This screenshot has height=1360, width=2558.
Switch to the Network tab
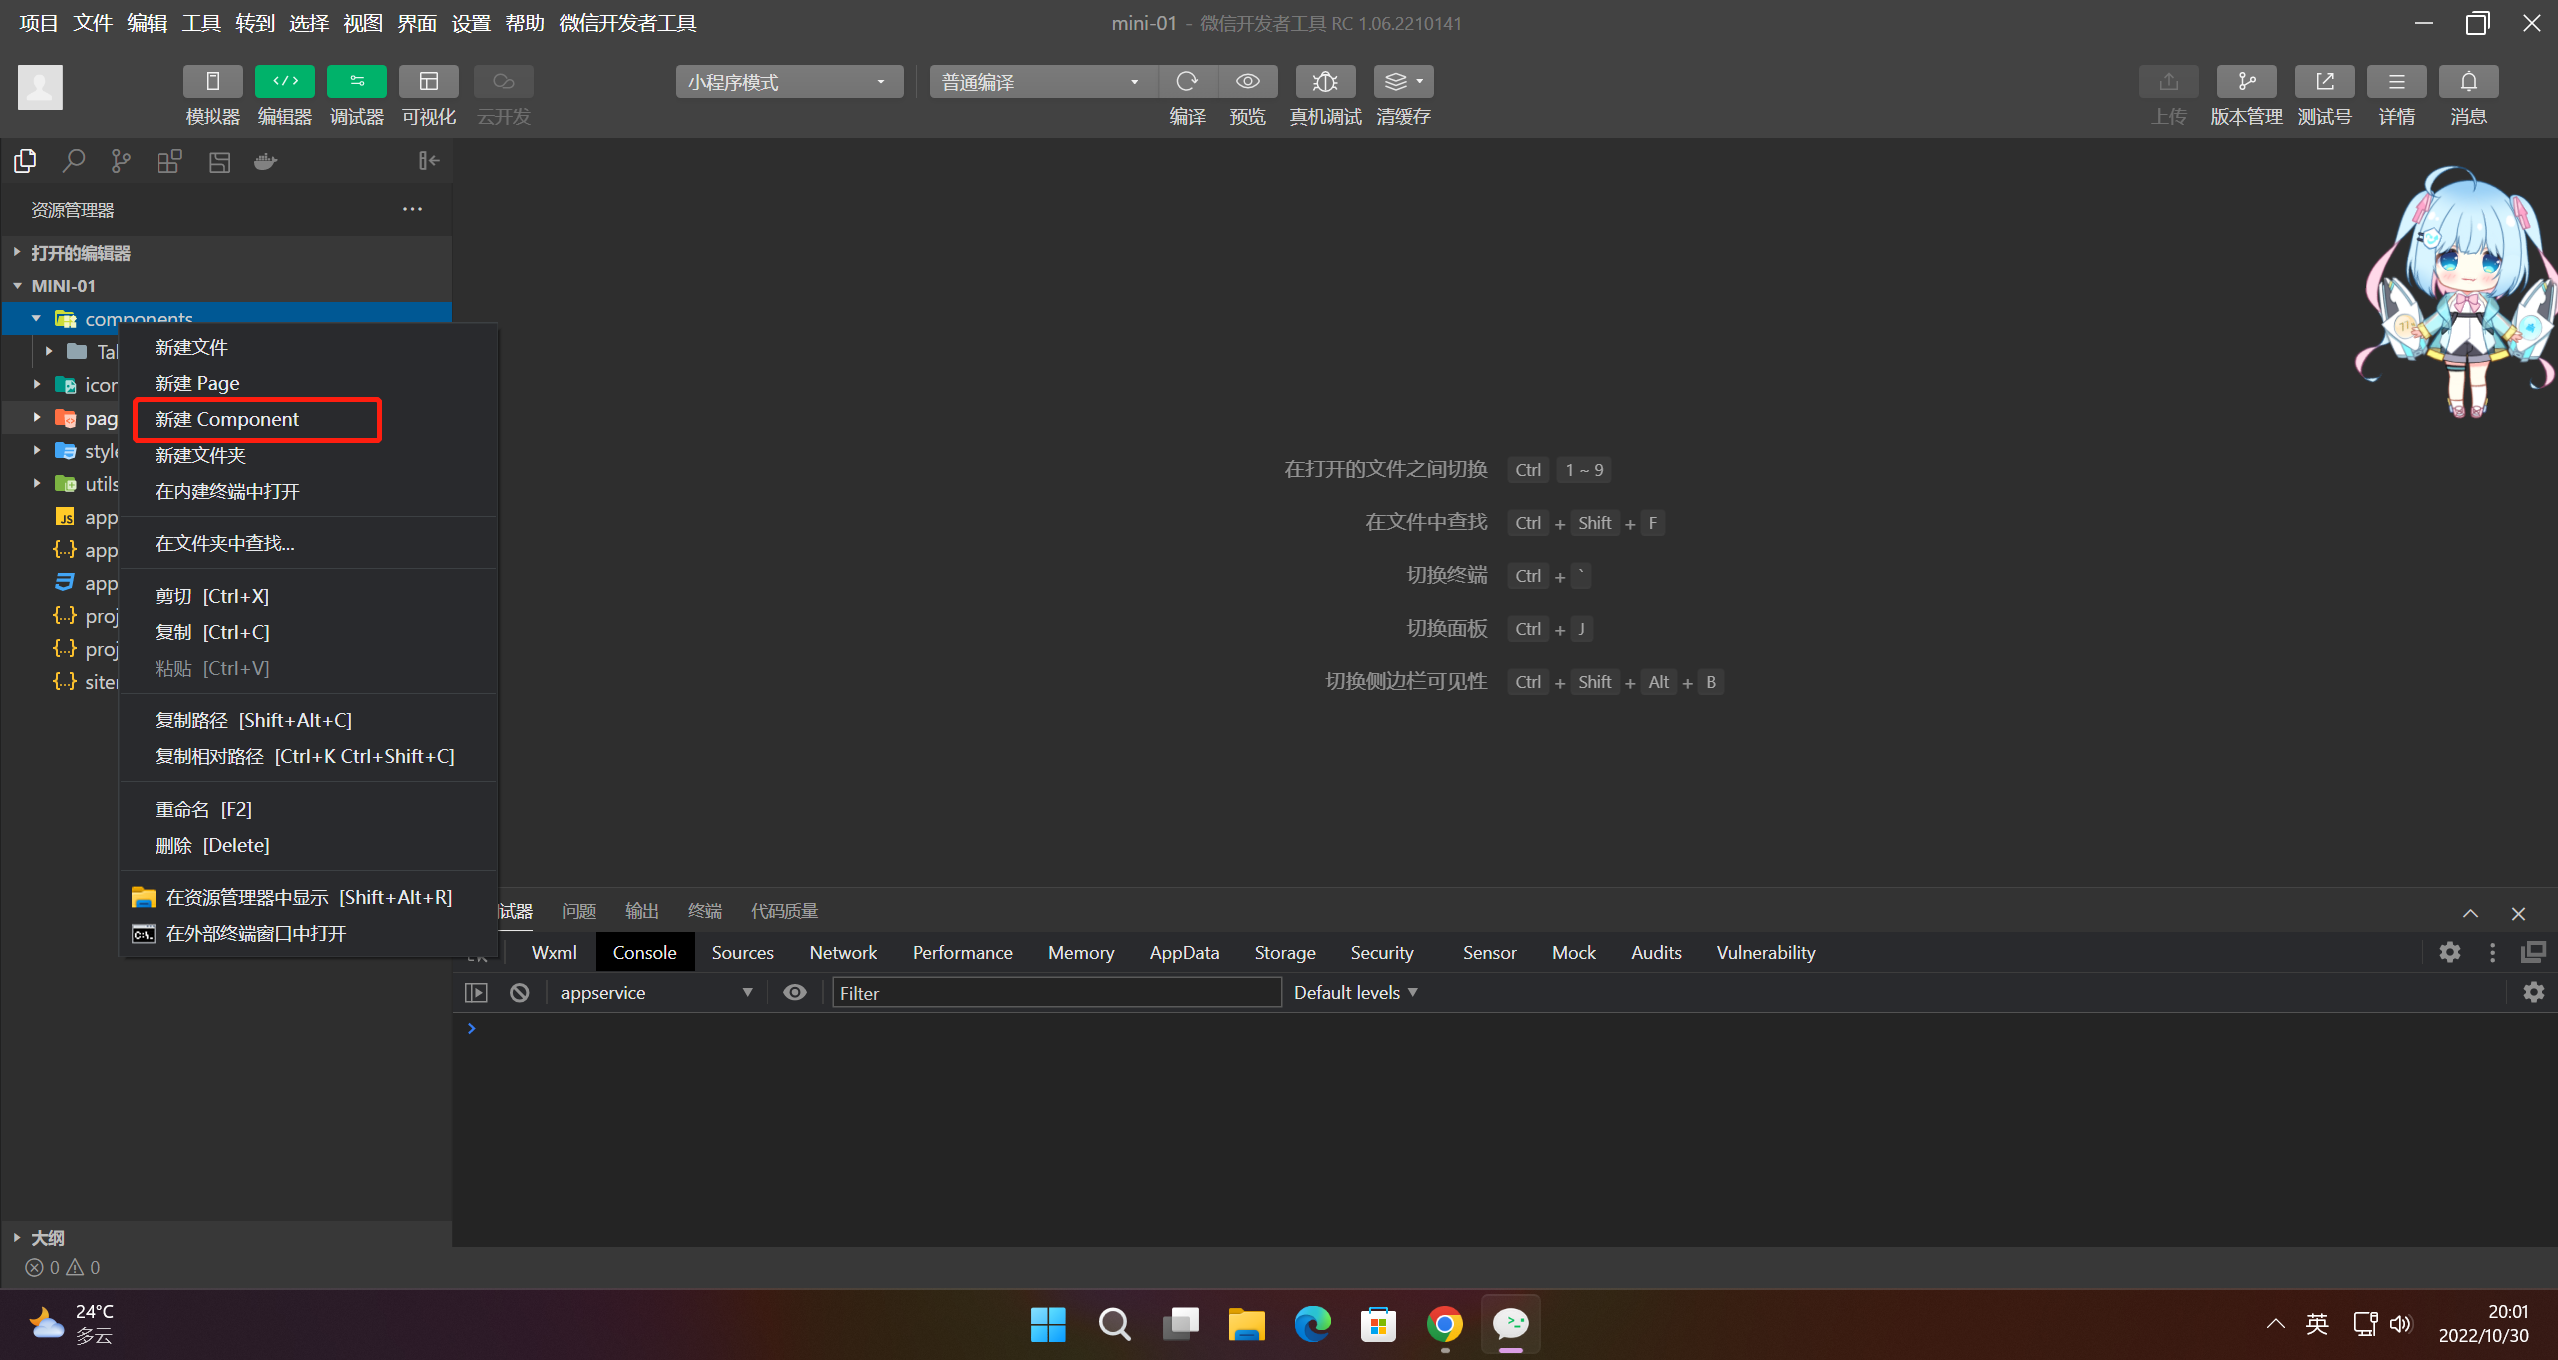(x=843, y=953)
